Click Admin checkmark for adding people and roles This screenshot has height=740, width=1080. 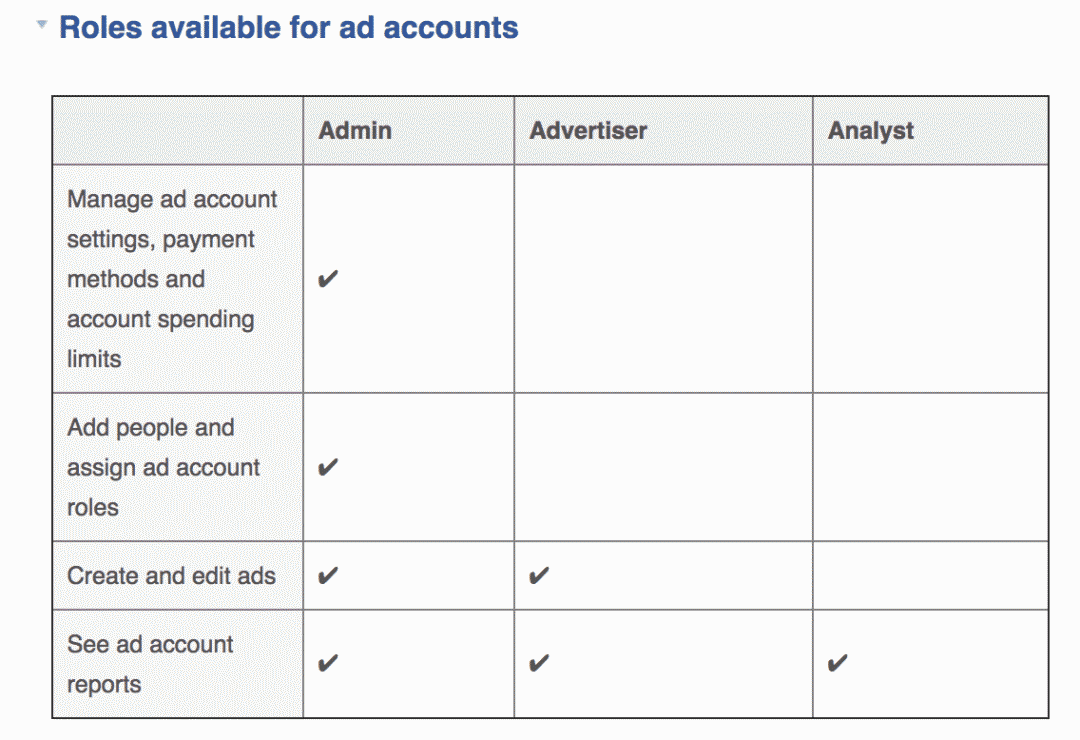click(x=328, y=467)
